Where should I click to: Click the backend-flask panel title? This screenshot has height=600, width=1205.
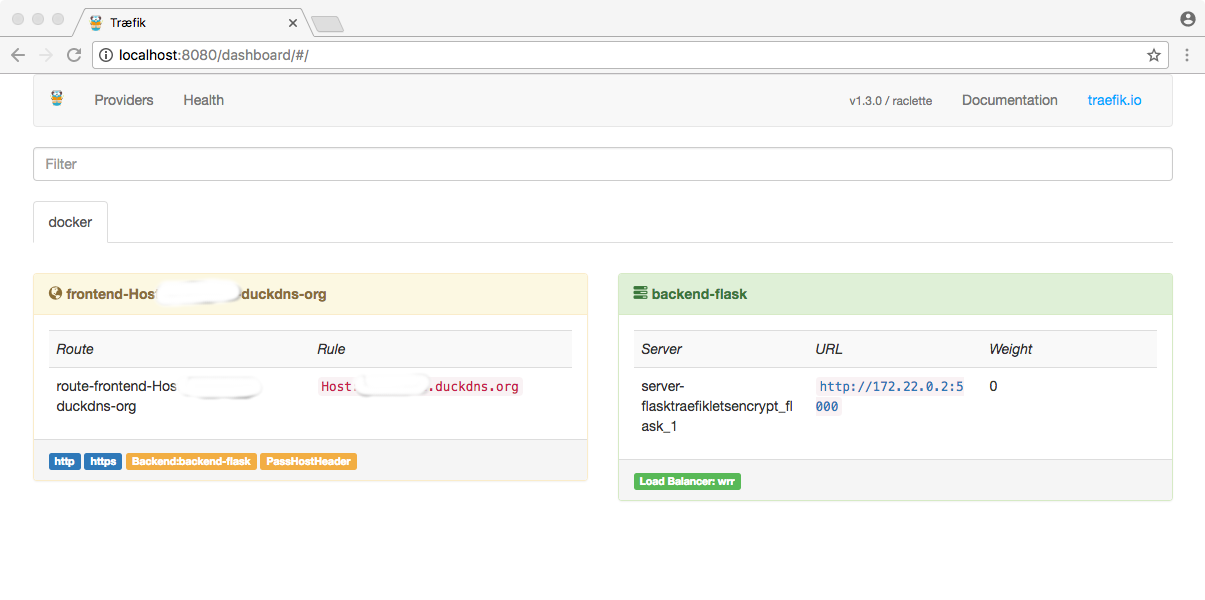tap(699, 294)
